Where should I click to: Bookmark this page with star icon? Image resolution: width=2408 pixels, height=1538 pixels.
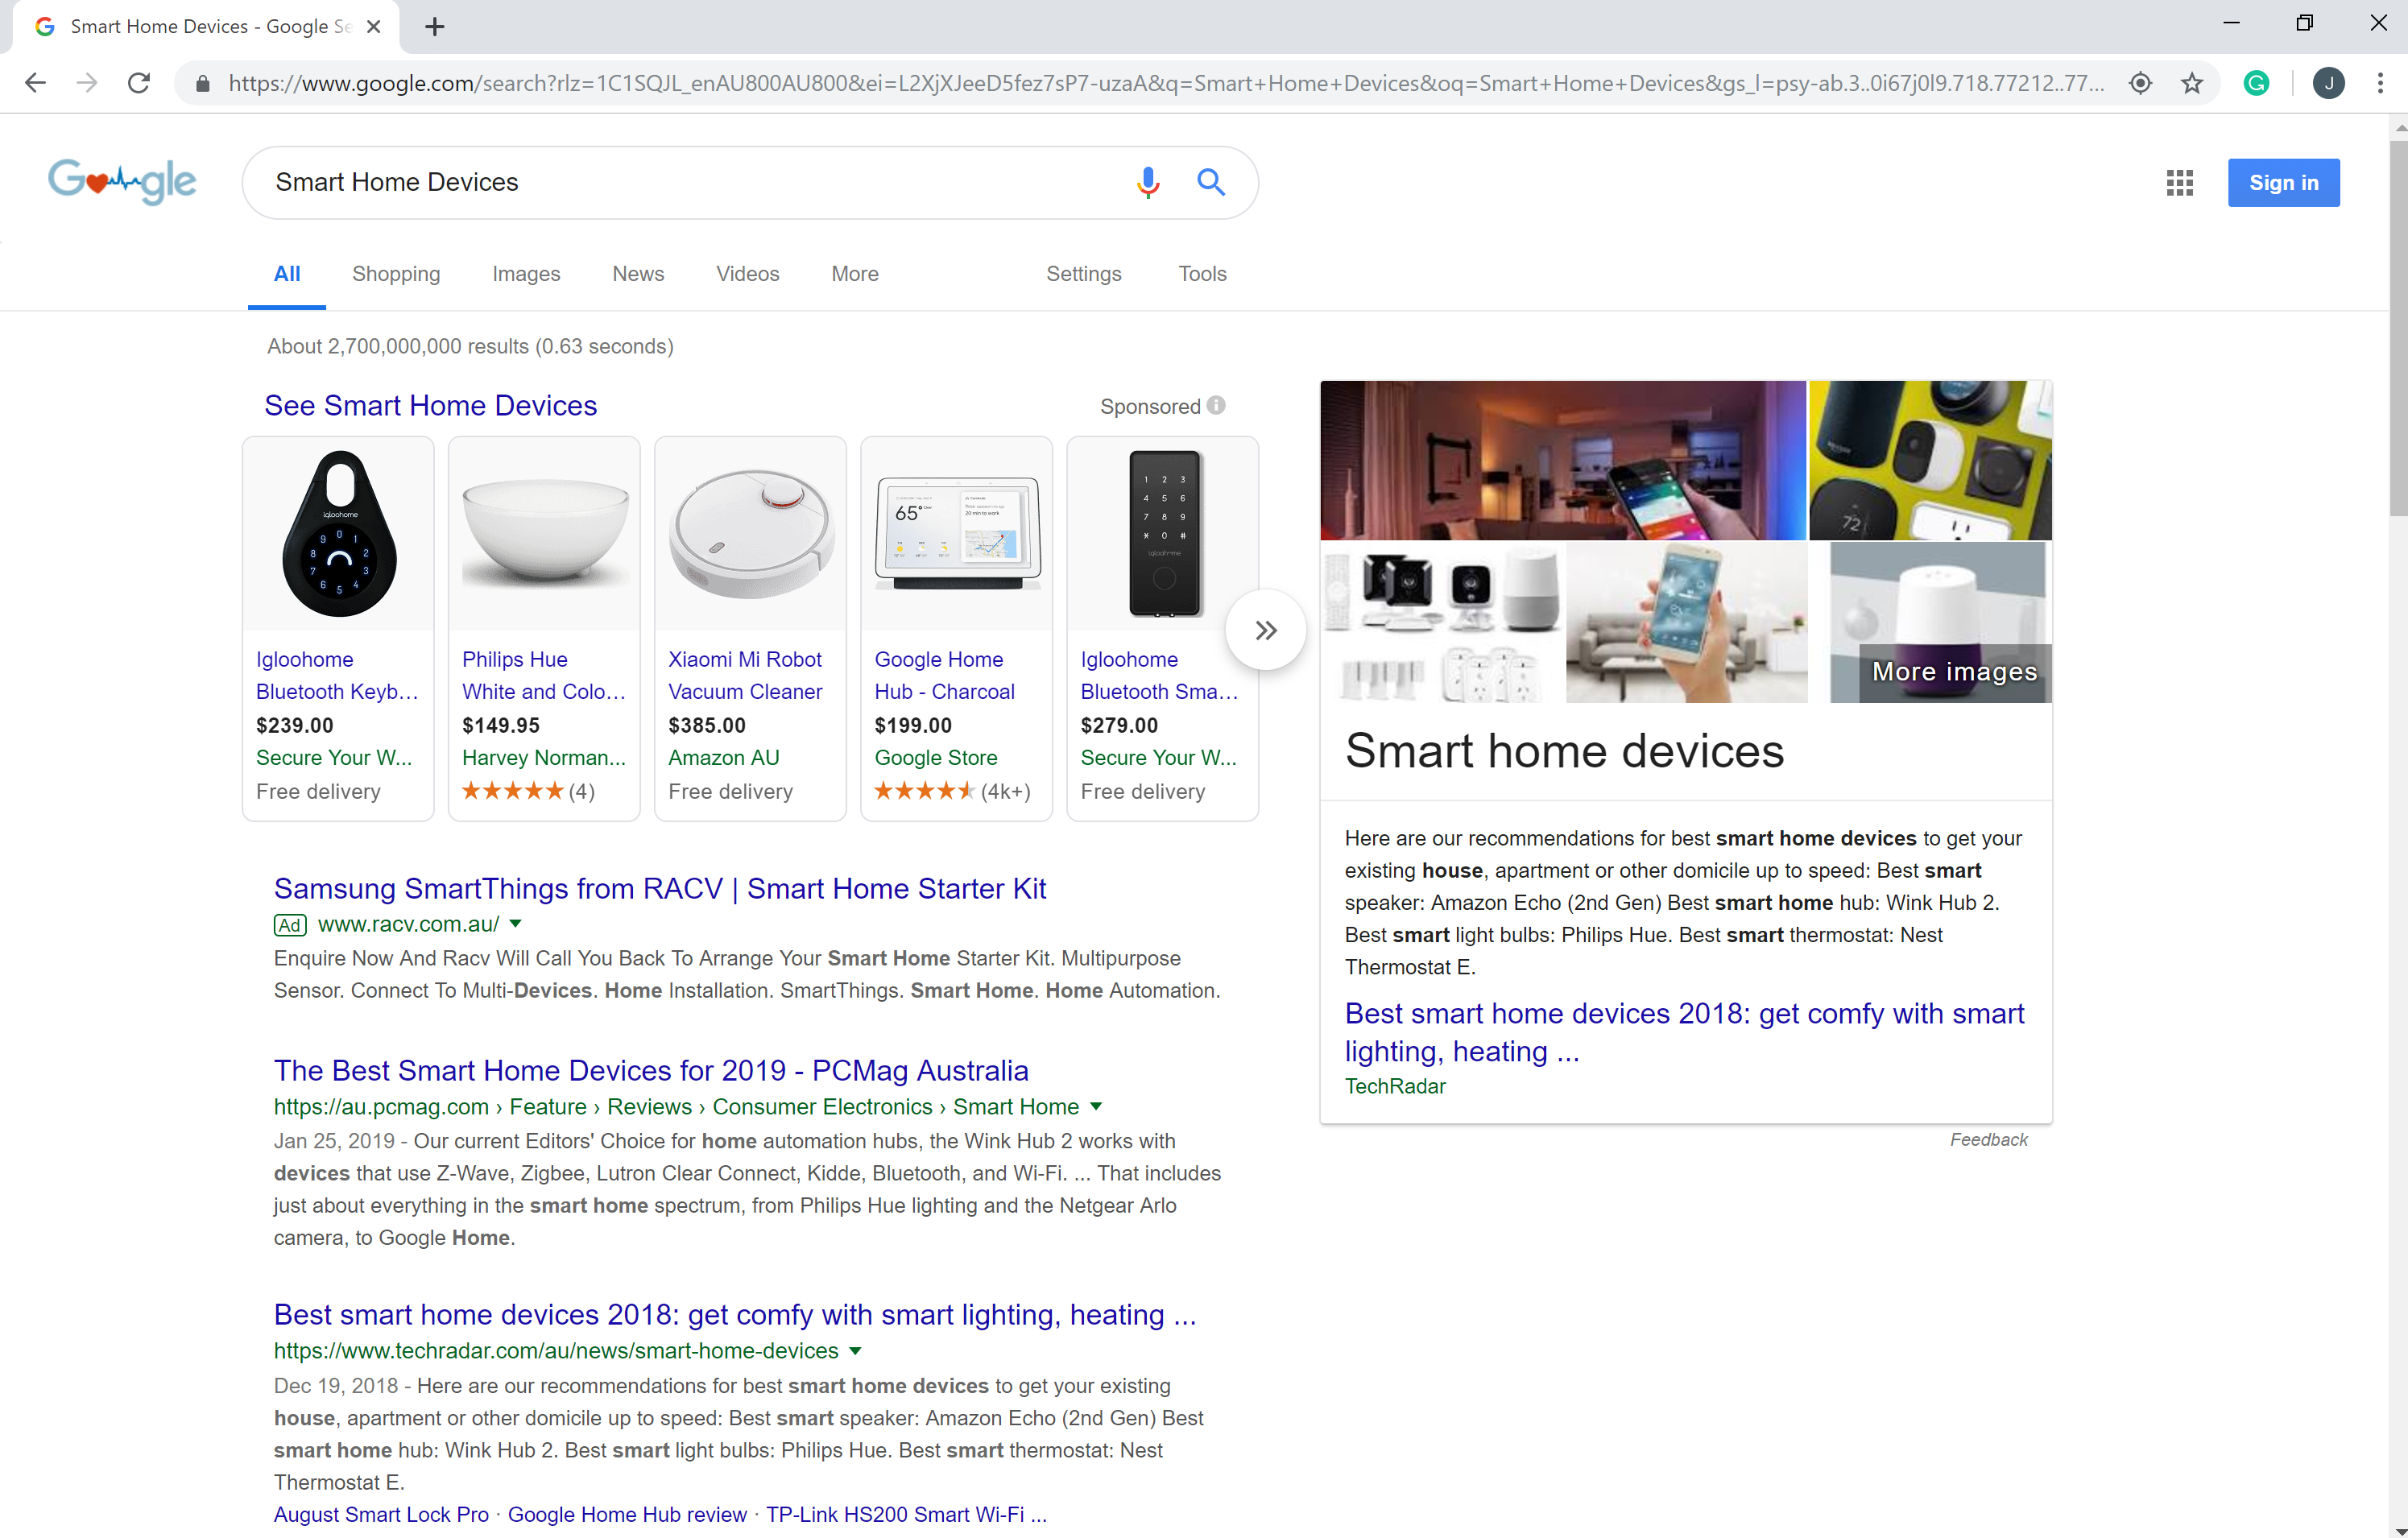point(2191,83)
